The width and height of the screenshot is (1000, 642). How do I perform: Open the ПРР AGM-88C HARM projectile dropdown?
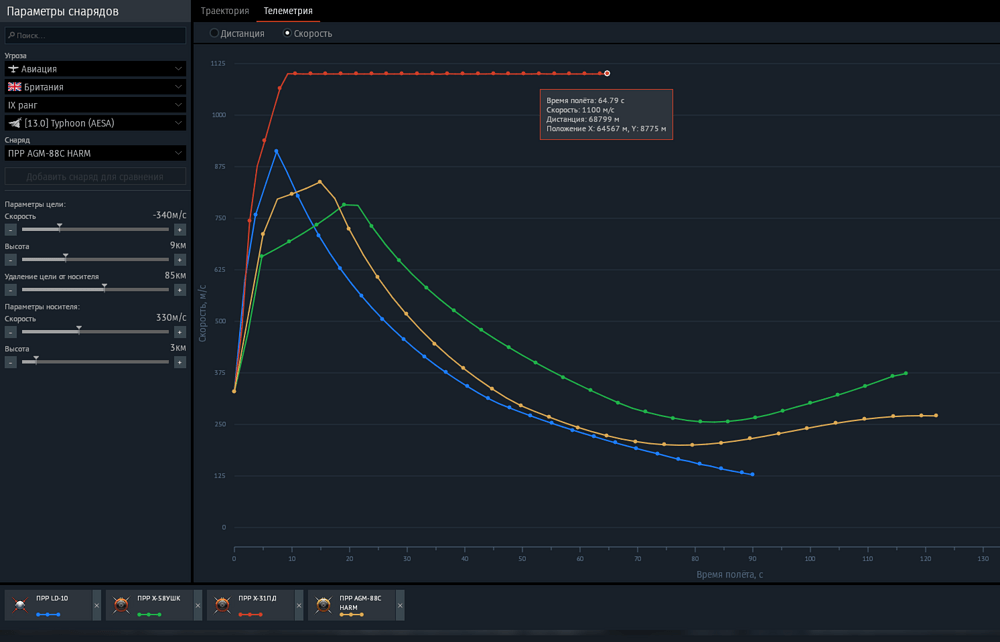(x=96, y=153)
